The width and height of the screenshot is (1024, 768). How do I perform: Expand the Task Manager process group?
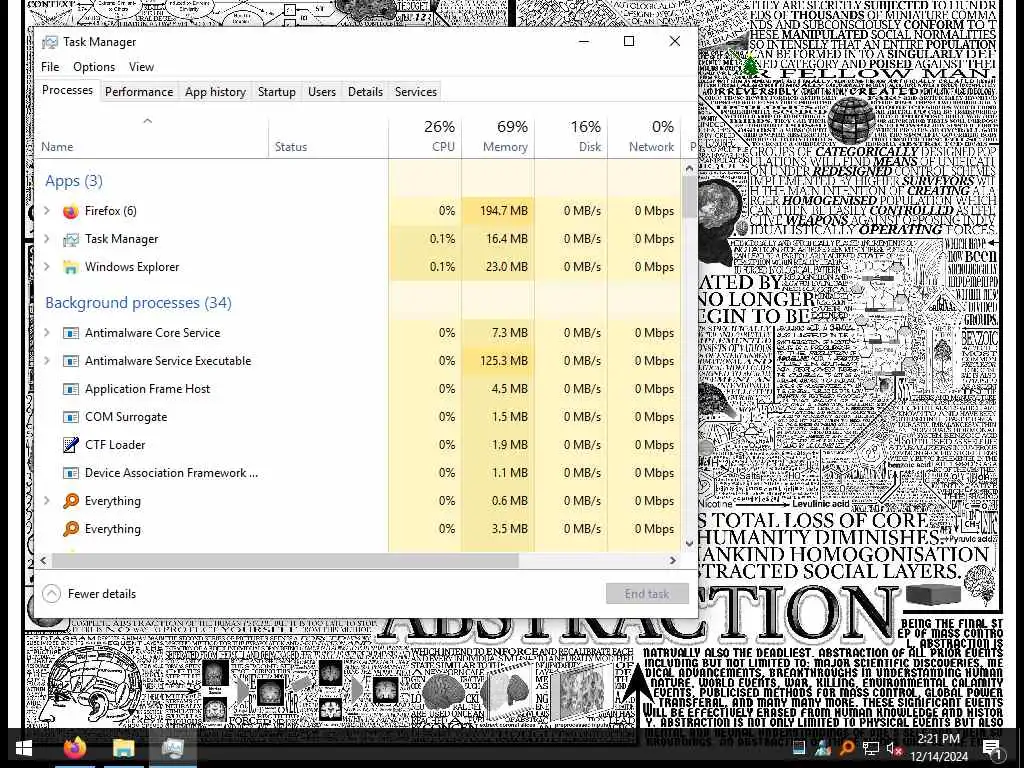[47, 239]
